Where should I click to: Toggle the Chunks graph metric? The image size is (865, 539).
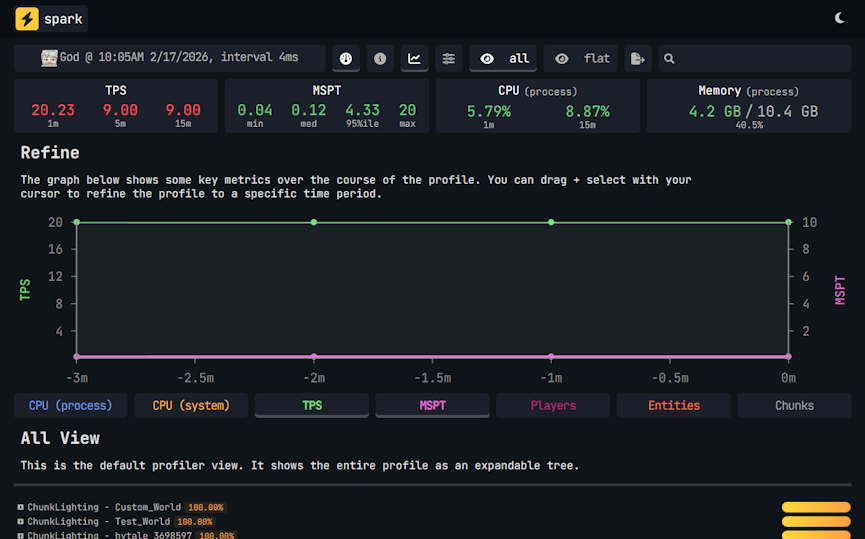(794, 405)
